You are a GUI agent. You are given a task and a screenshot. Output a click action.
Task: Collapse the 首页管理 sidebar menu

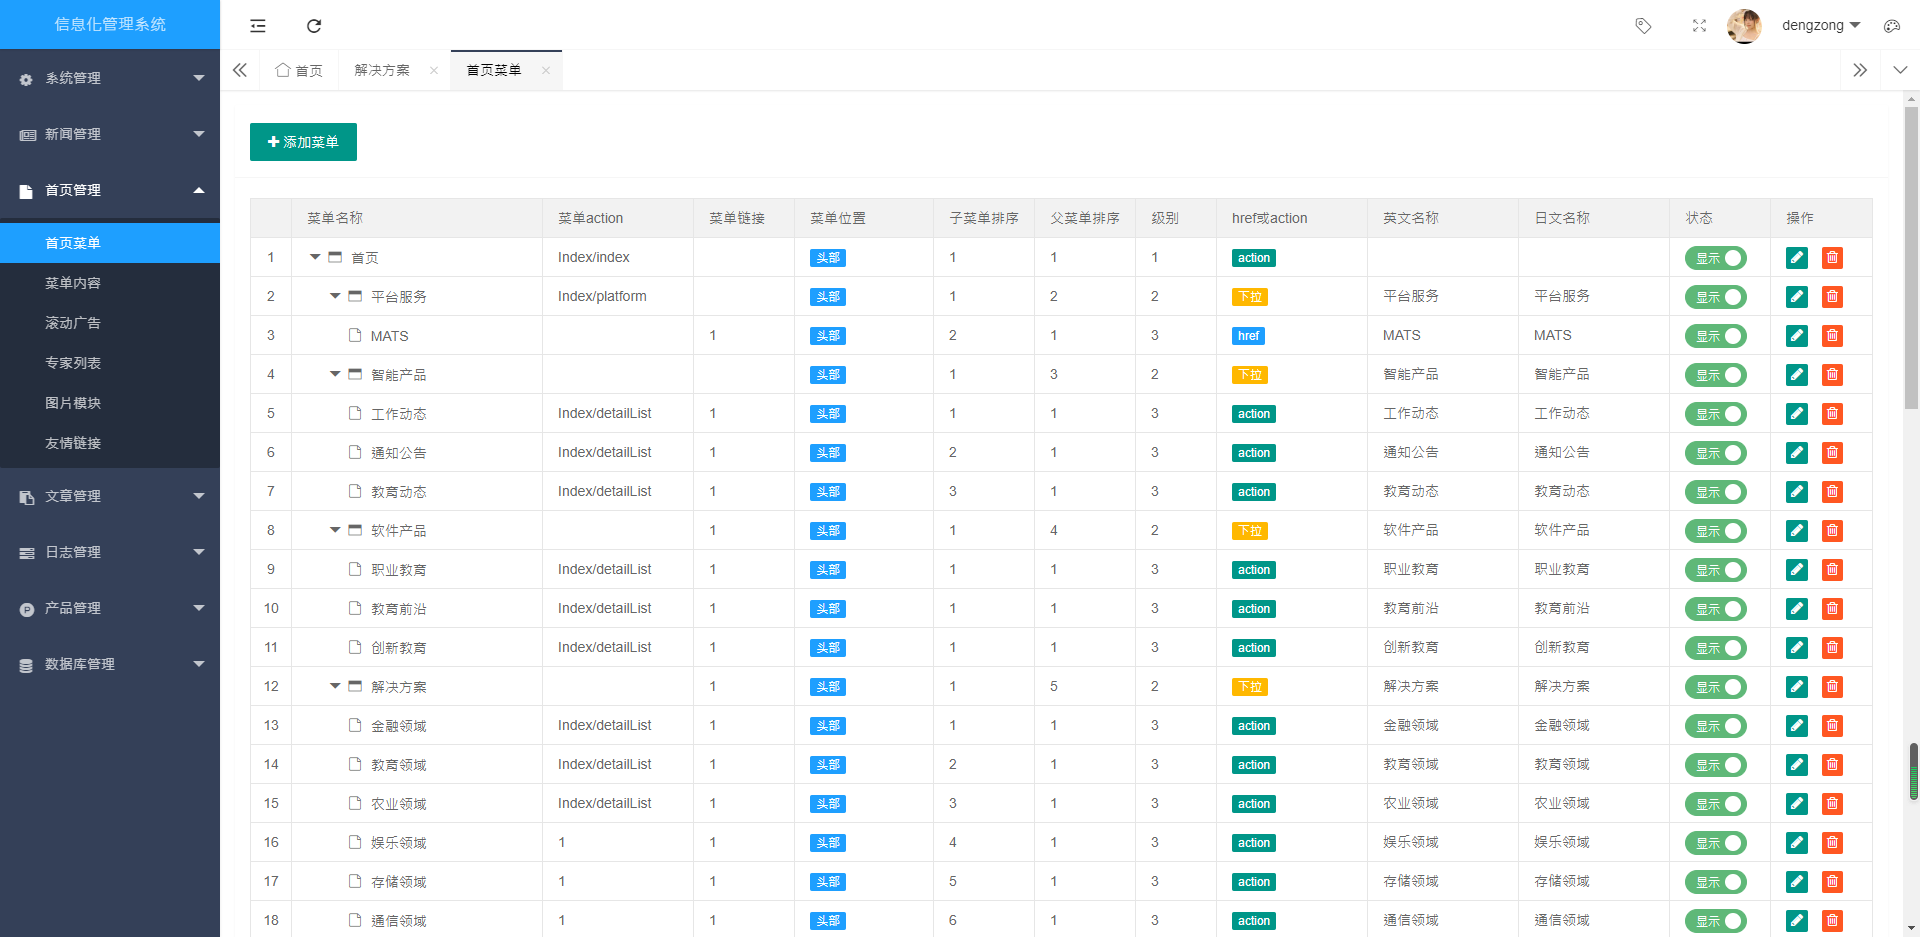click(110, 190)
